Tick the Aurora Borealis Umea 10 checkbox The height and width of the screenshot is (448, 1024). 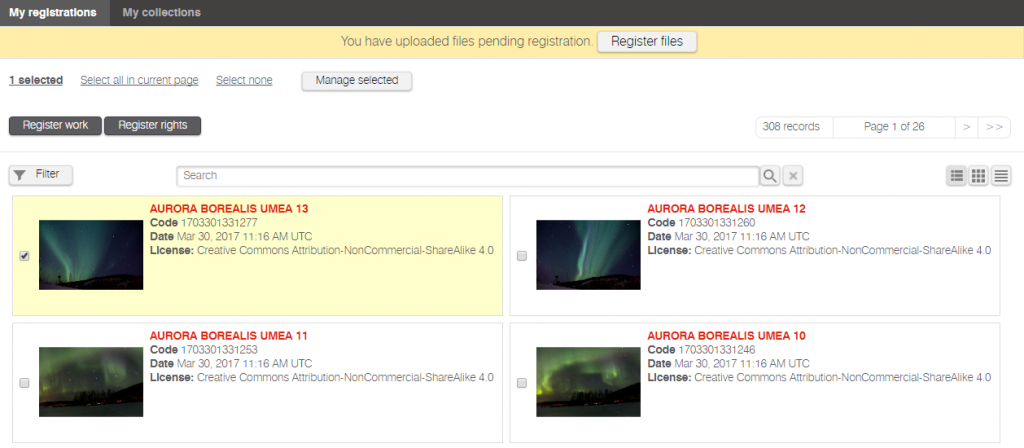click(521, 383)
